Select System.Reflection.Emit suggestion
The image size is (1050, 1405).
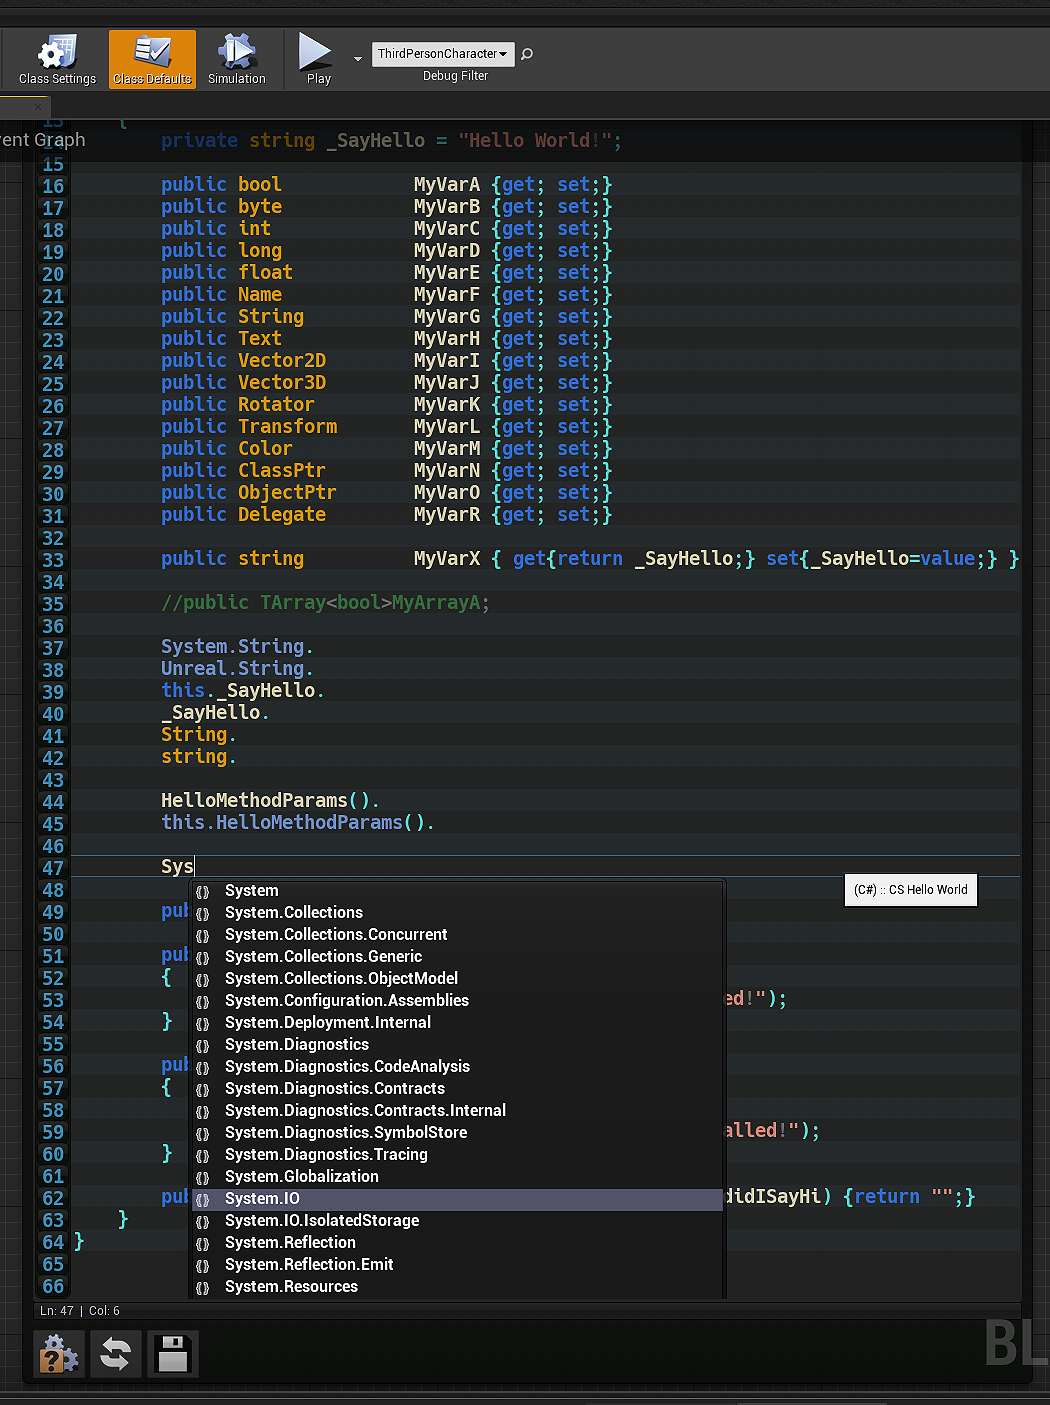coord(309,1265)
